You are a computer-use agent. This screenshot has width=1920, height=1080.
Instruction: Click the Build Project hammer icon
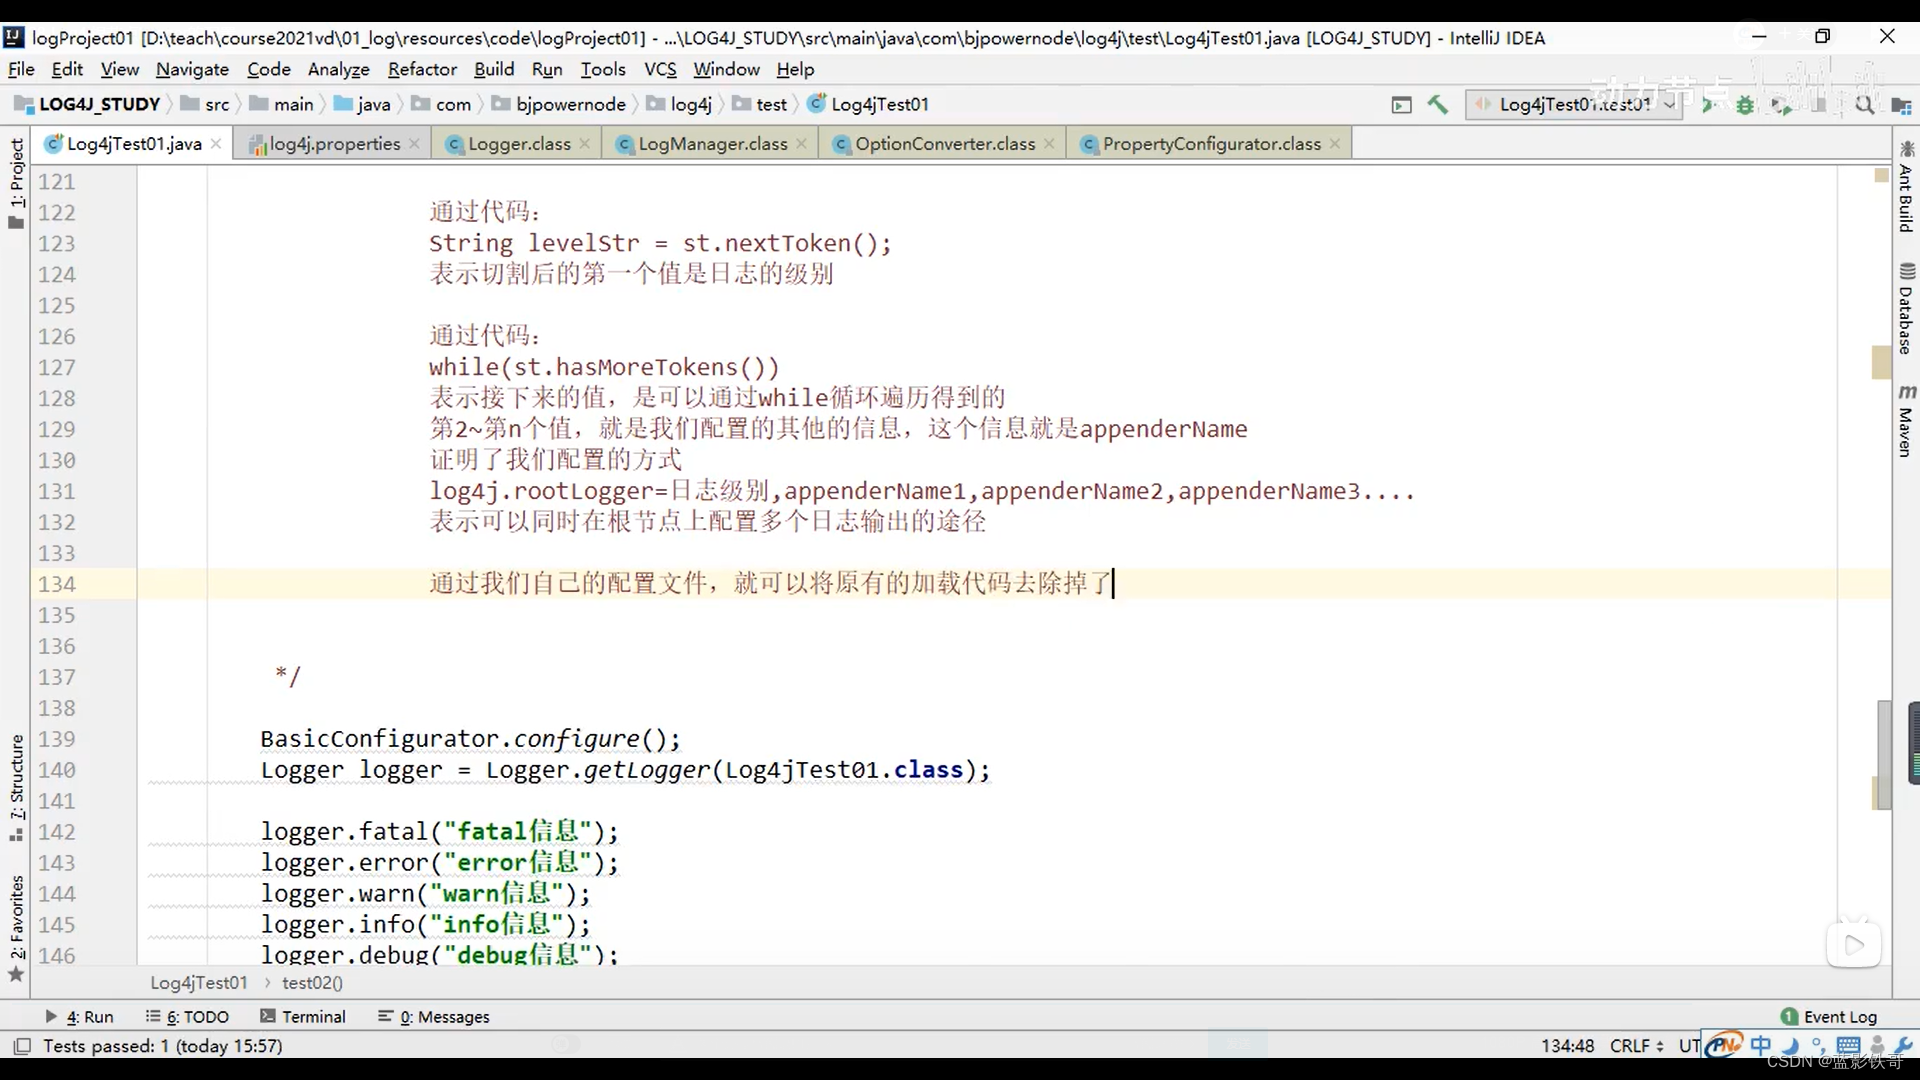tap(1437, 104)
